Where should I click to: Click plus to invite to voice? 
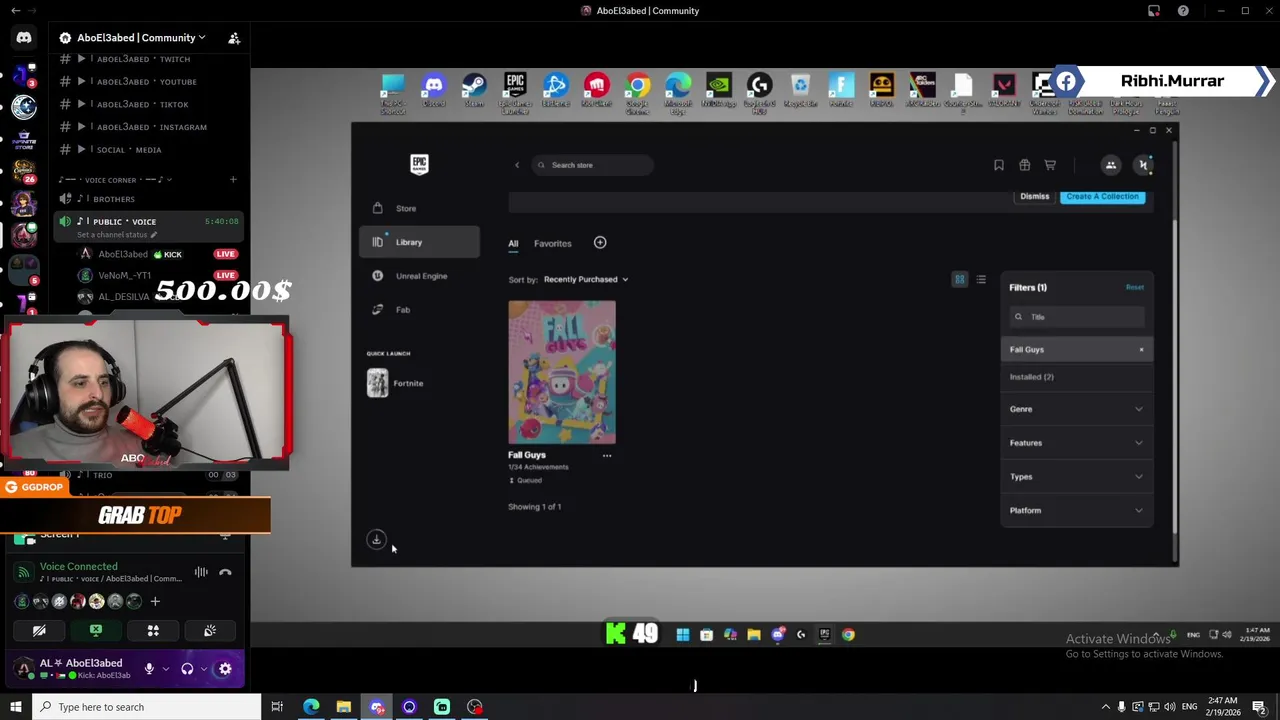pos(155,601)
